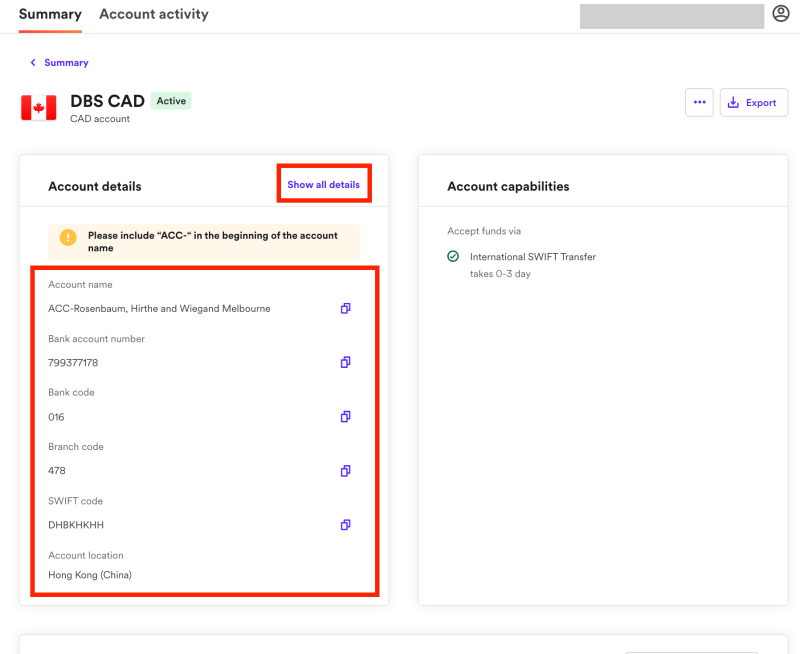
Task: Copy the account name value
Action: 345,308
